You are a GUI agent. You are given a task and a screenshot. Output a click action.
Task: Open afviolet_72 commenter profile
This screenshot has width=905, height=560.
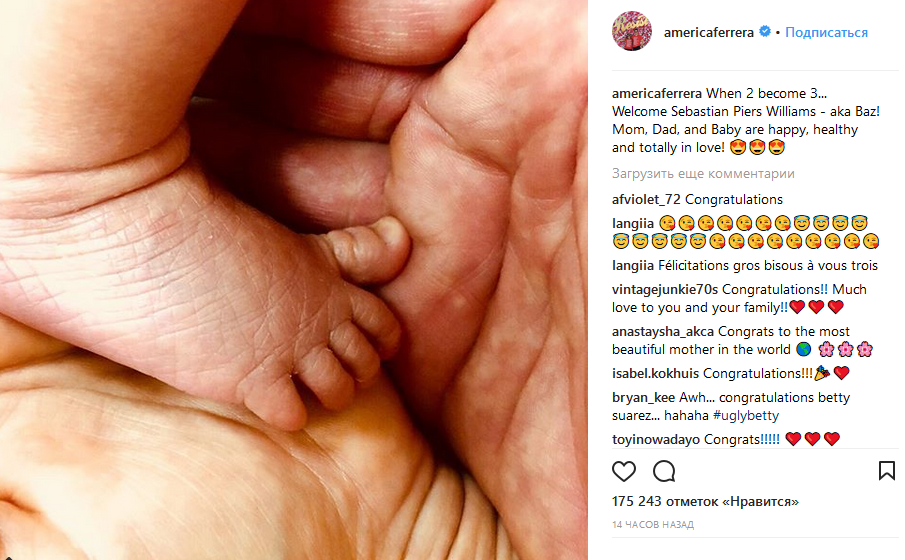click(646, 199)
